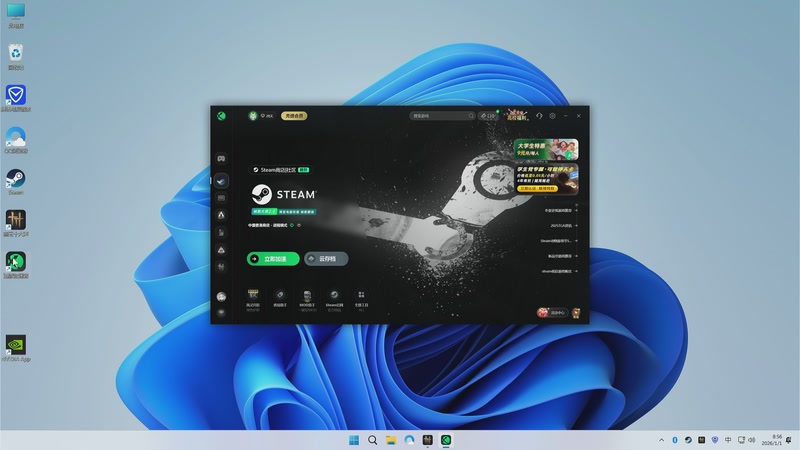This screenshot has height=450, width=800.
Task: Select the fifth game icon in left sidebar
Action: pyautogui.click(x=221, y=232)
